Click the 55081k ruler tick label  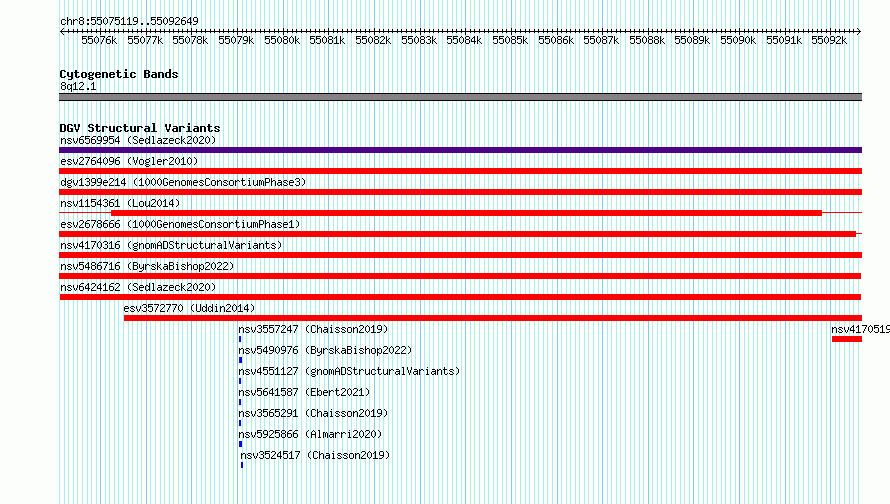coord(328,40)
